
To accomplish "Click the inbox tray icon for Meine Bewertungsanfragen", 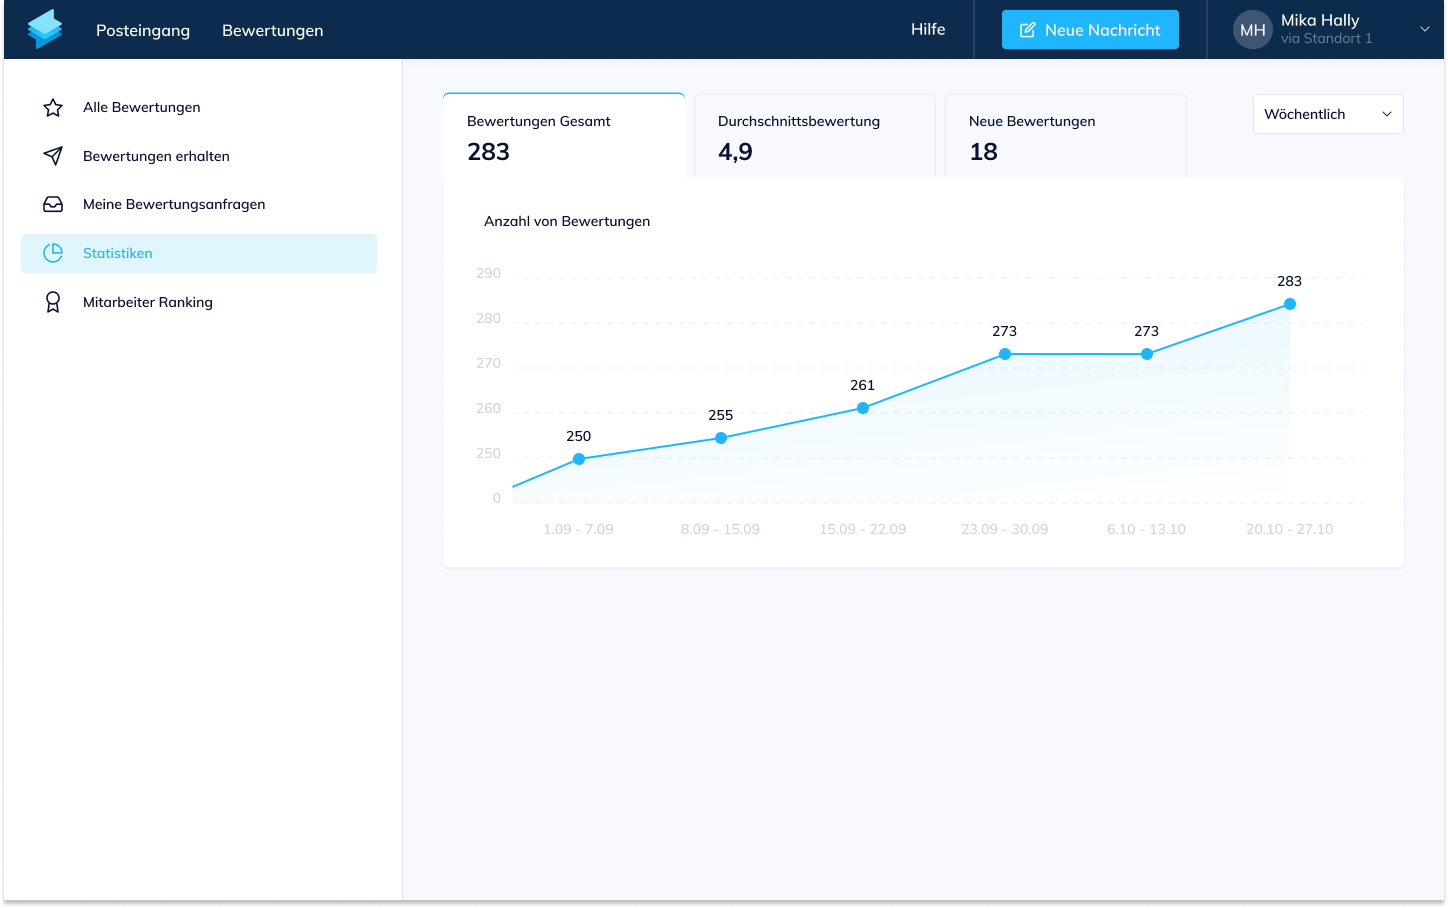I will tap(53, 204).
